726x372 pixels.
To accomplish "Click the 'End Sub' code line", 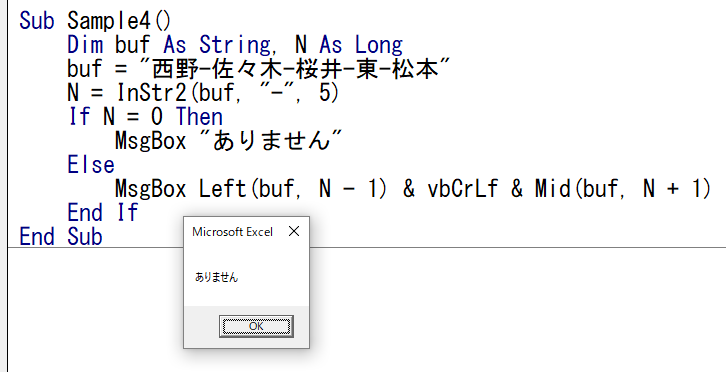I will (61, 236).
